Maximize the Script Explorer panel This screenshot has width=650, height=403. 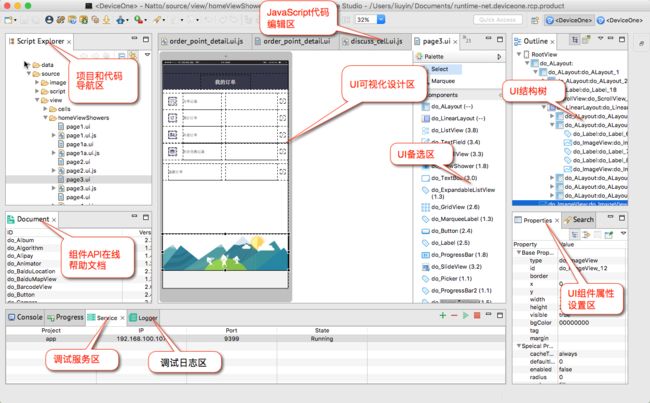click(146, 39)
